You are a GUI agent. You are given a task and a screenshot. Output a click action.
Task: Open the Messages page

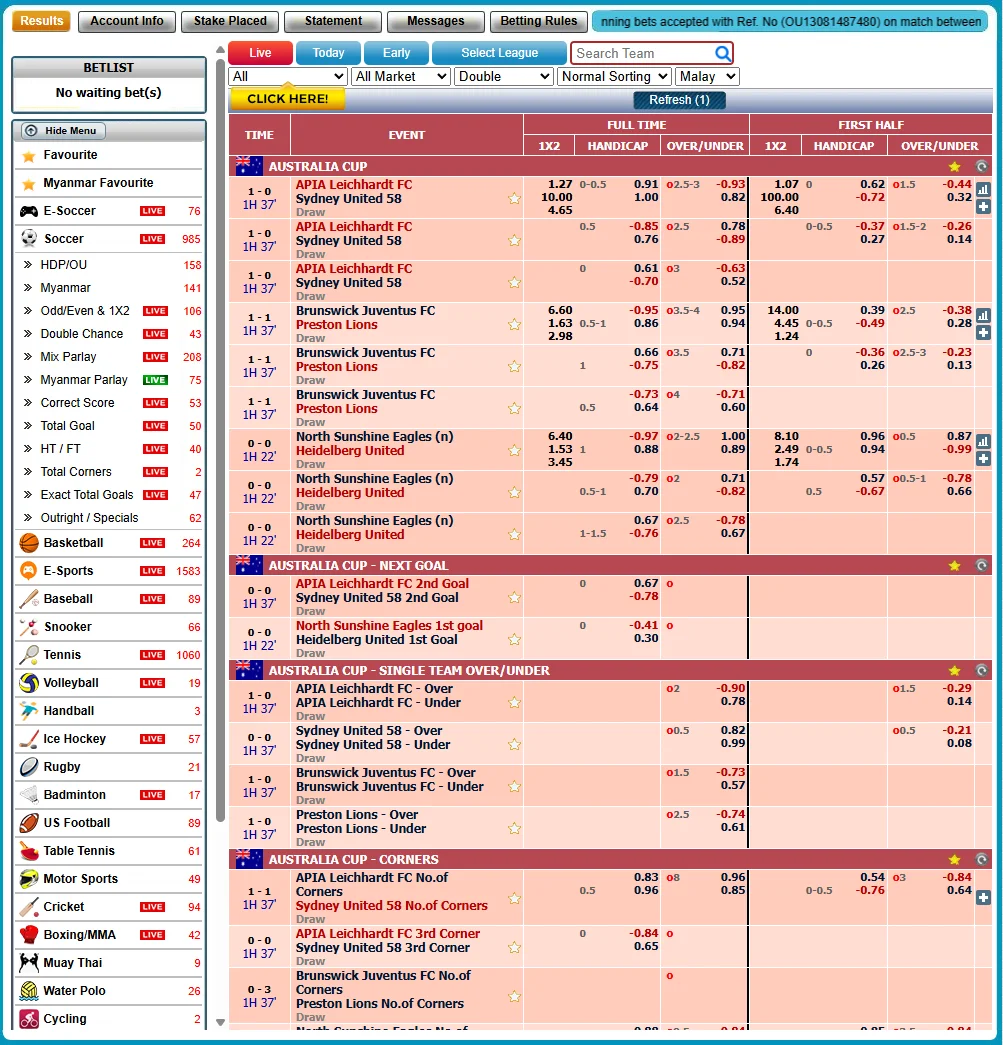436,21
